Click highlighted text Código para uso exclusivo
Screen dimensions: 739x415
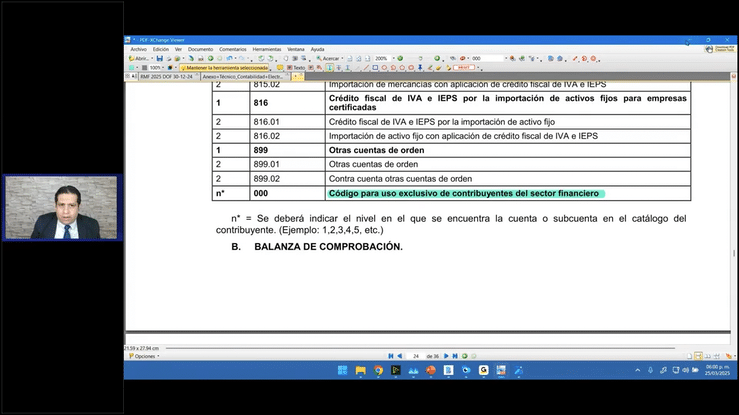point(464,194)
